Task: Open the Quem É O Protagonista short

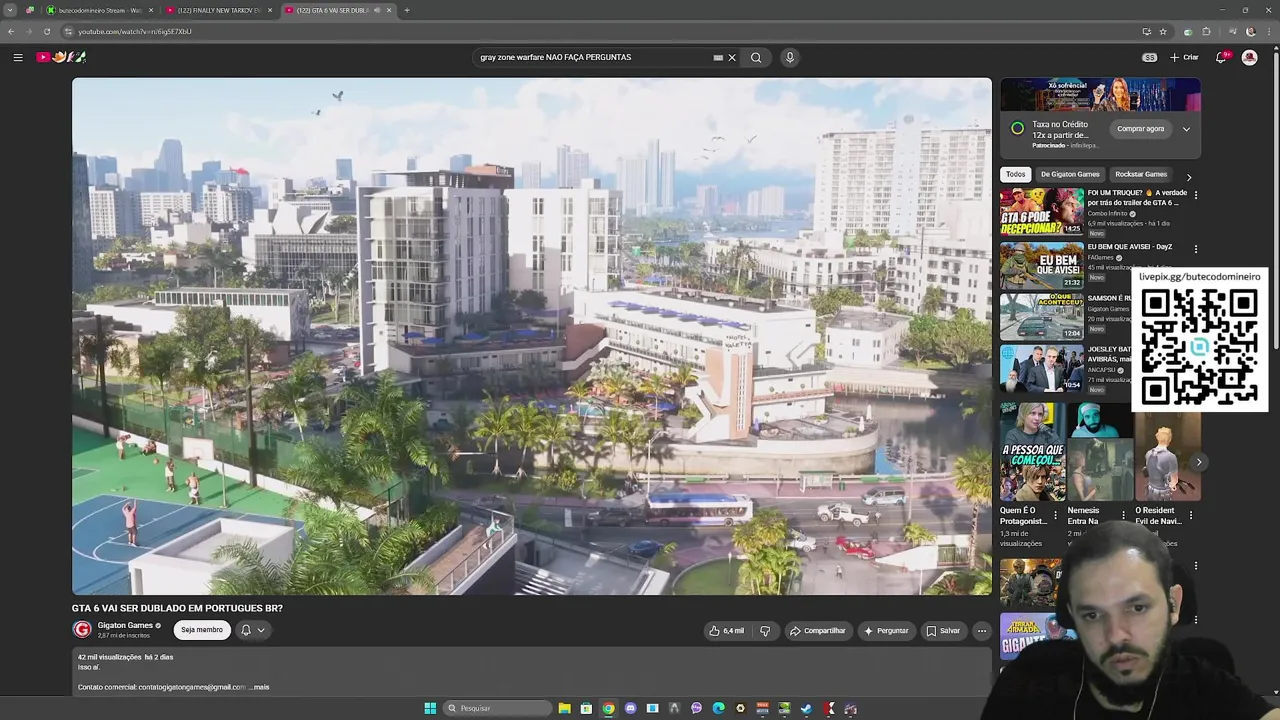Action: pyautogui.click(x=1032, y=452)
